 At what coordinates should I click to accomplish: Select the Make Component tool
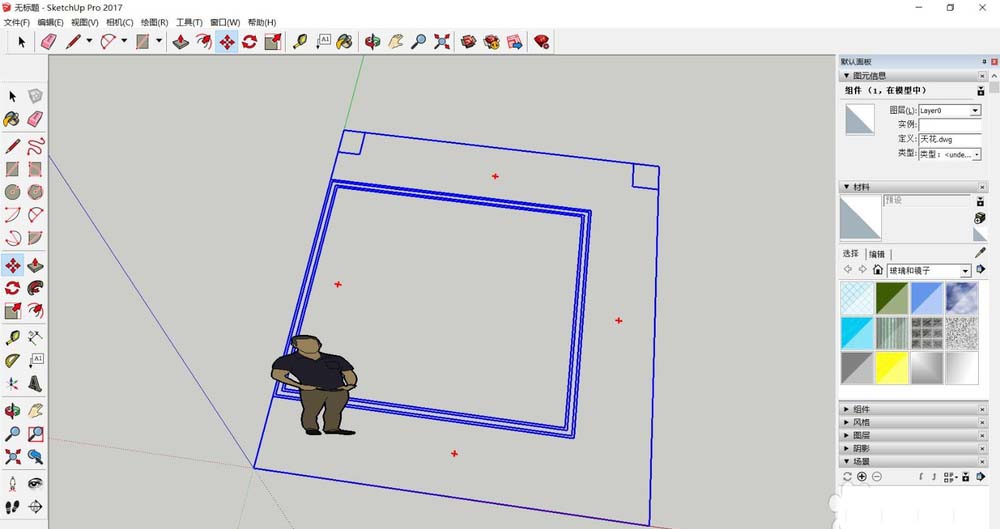35,96
